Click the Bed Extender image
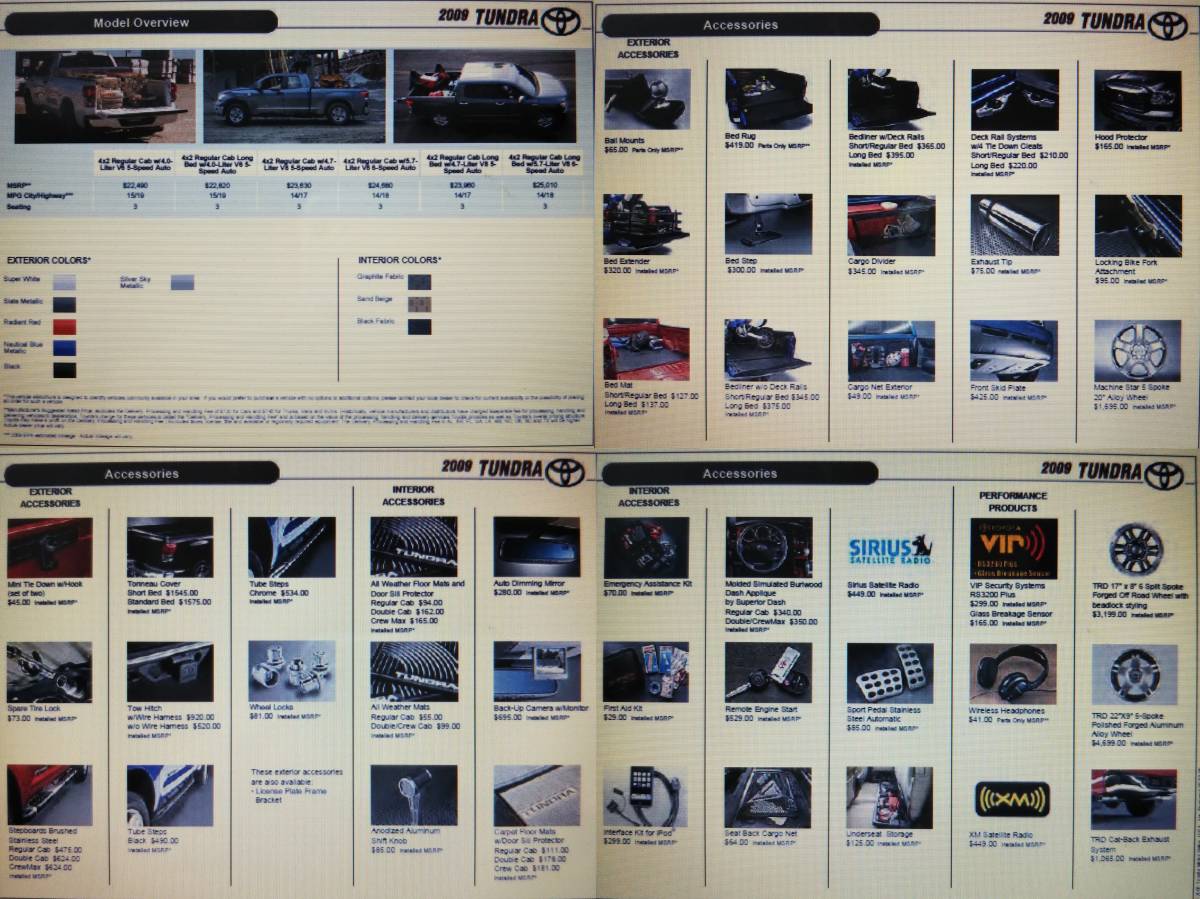 [647, 224]
